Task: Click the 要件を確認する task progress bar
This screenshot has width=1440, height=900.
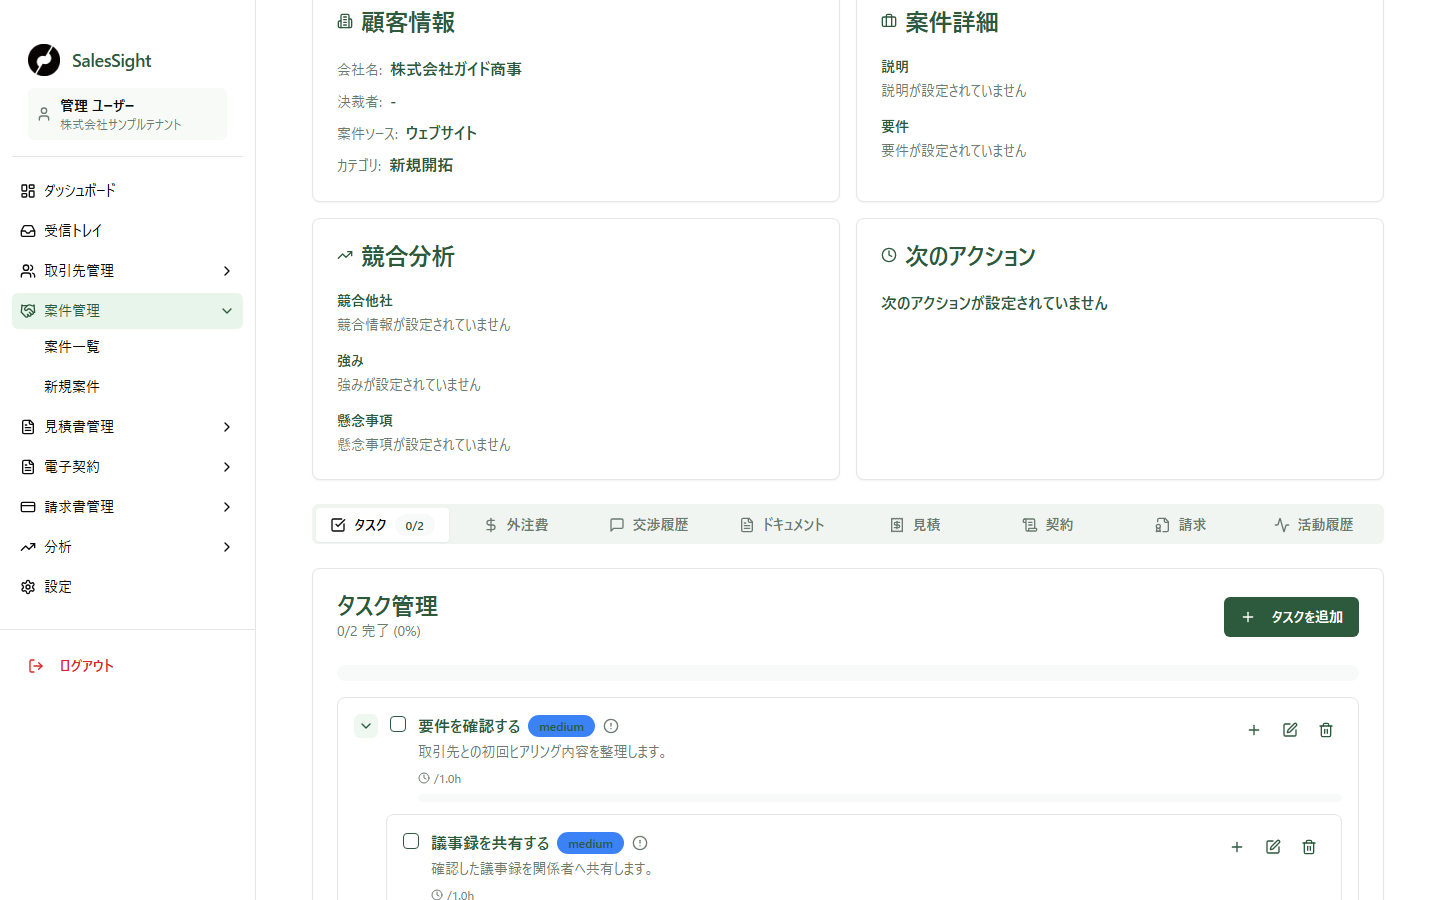Action: pyautogui.click(x=880, y=798)
